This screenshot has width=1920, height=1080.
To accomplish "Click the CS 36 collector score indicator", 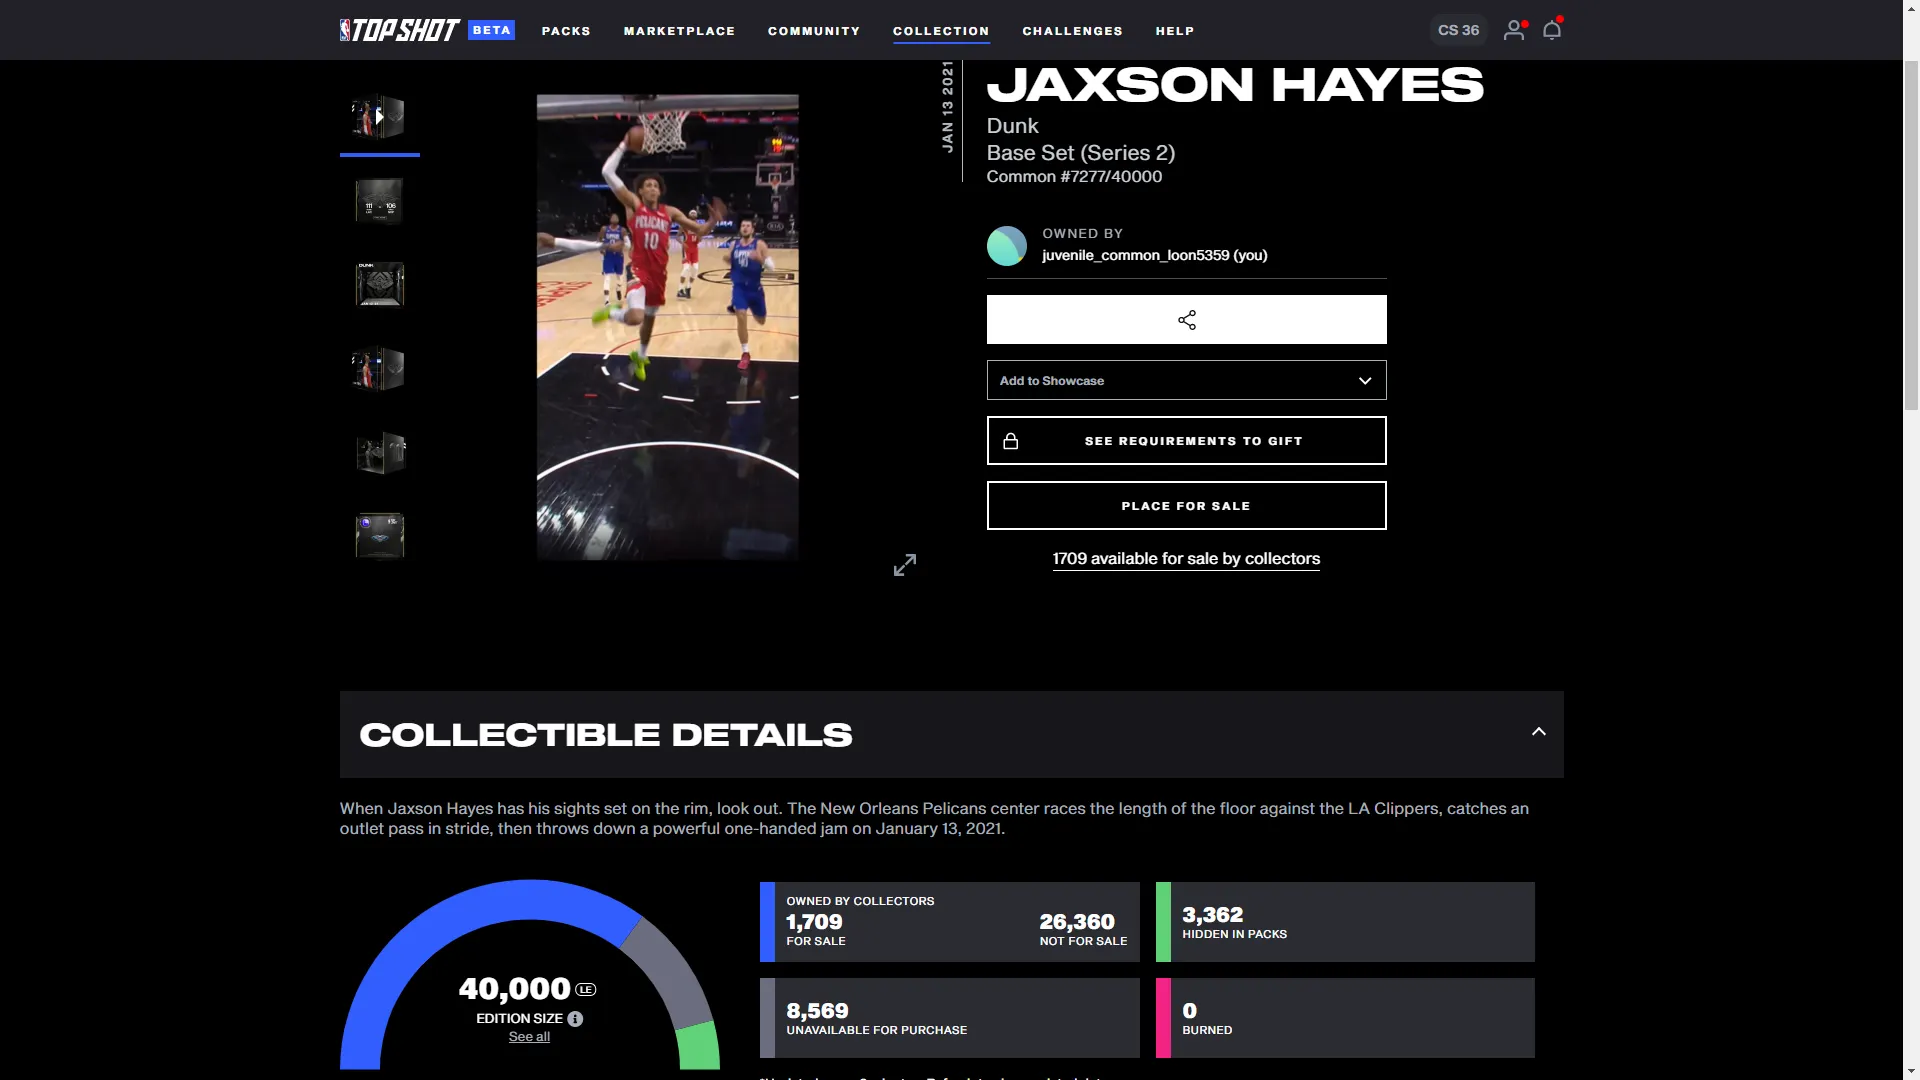I will pyautogui.click(x=1457, y=30).
